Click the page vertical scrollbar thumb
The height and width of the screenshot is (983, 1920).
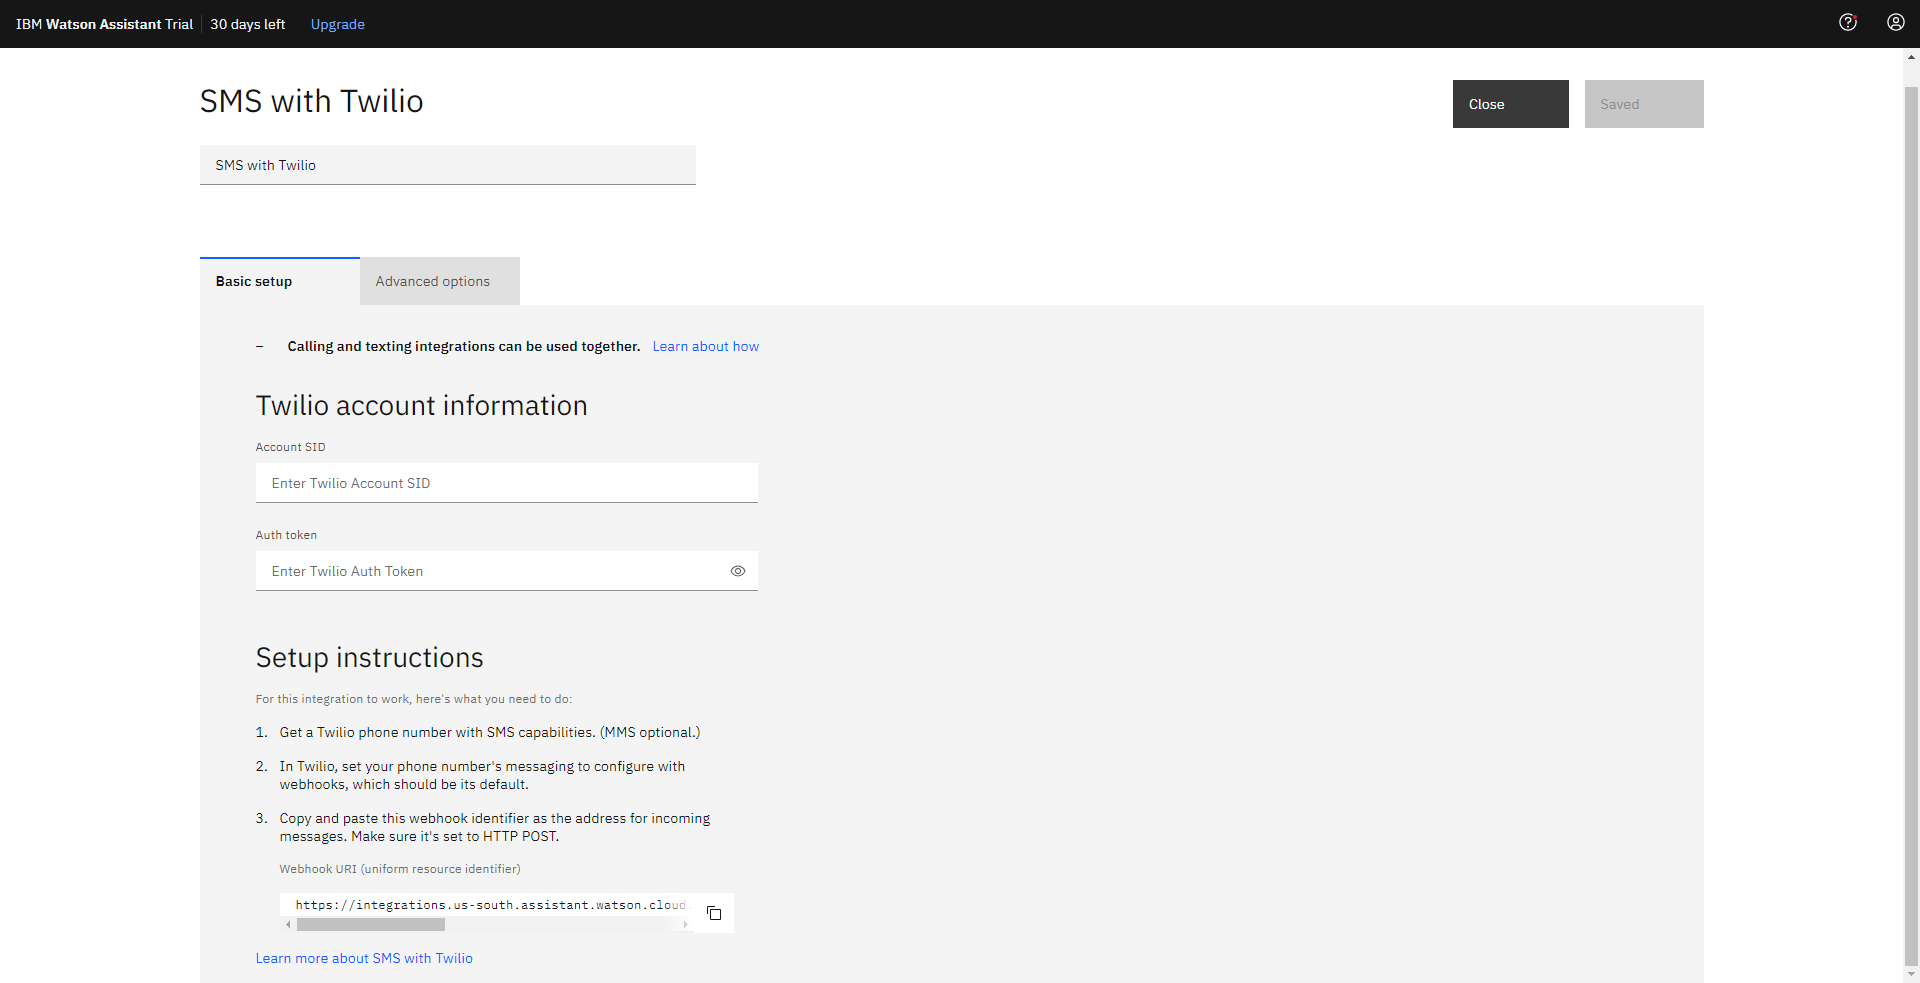click(1911, 525)
